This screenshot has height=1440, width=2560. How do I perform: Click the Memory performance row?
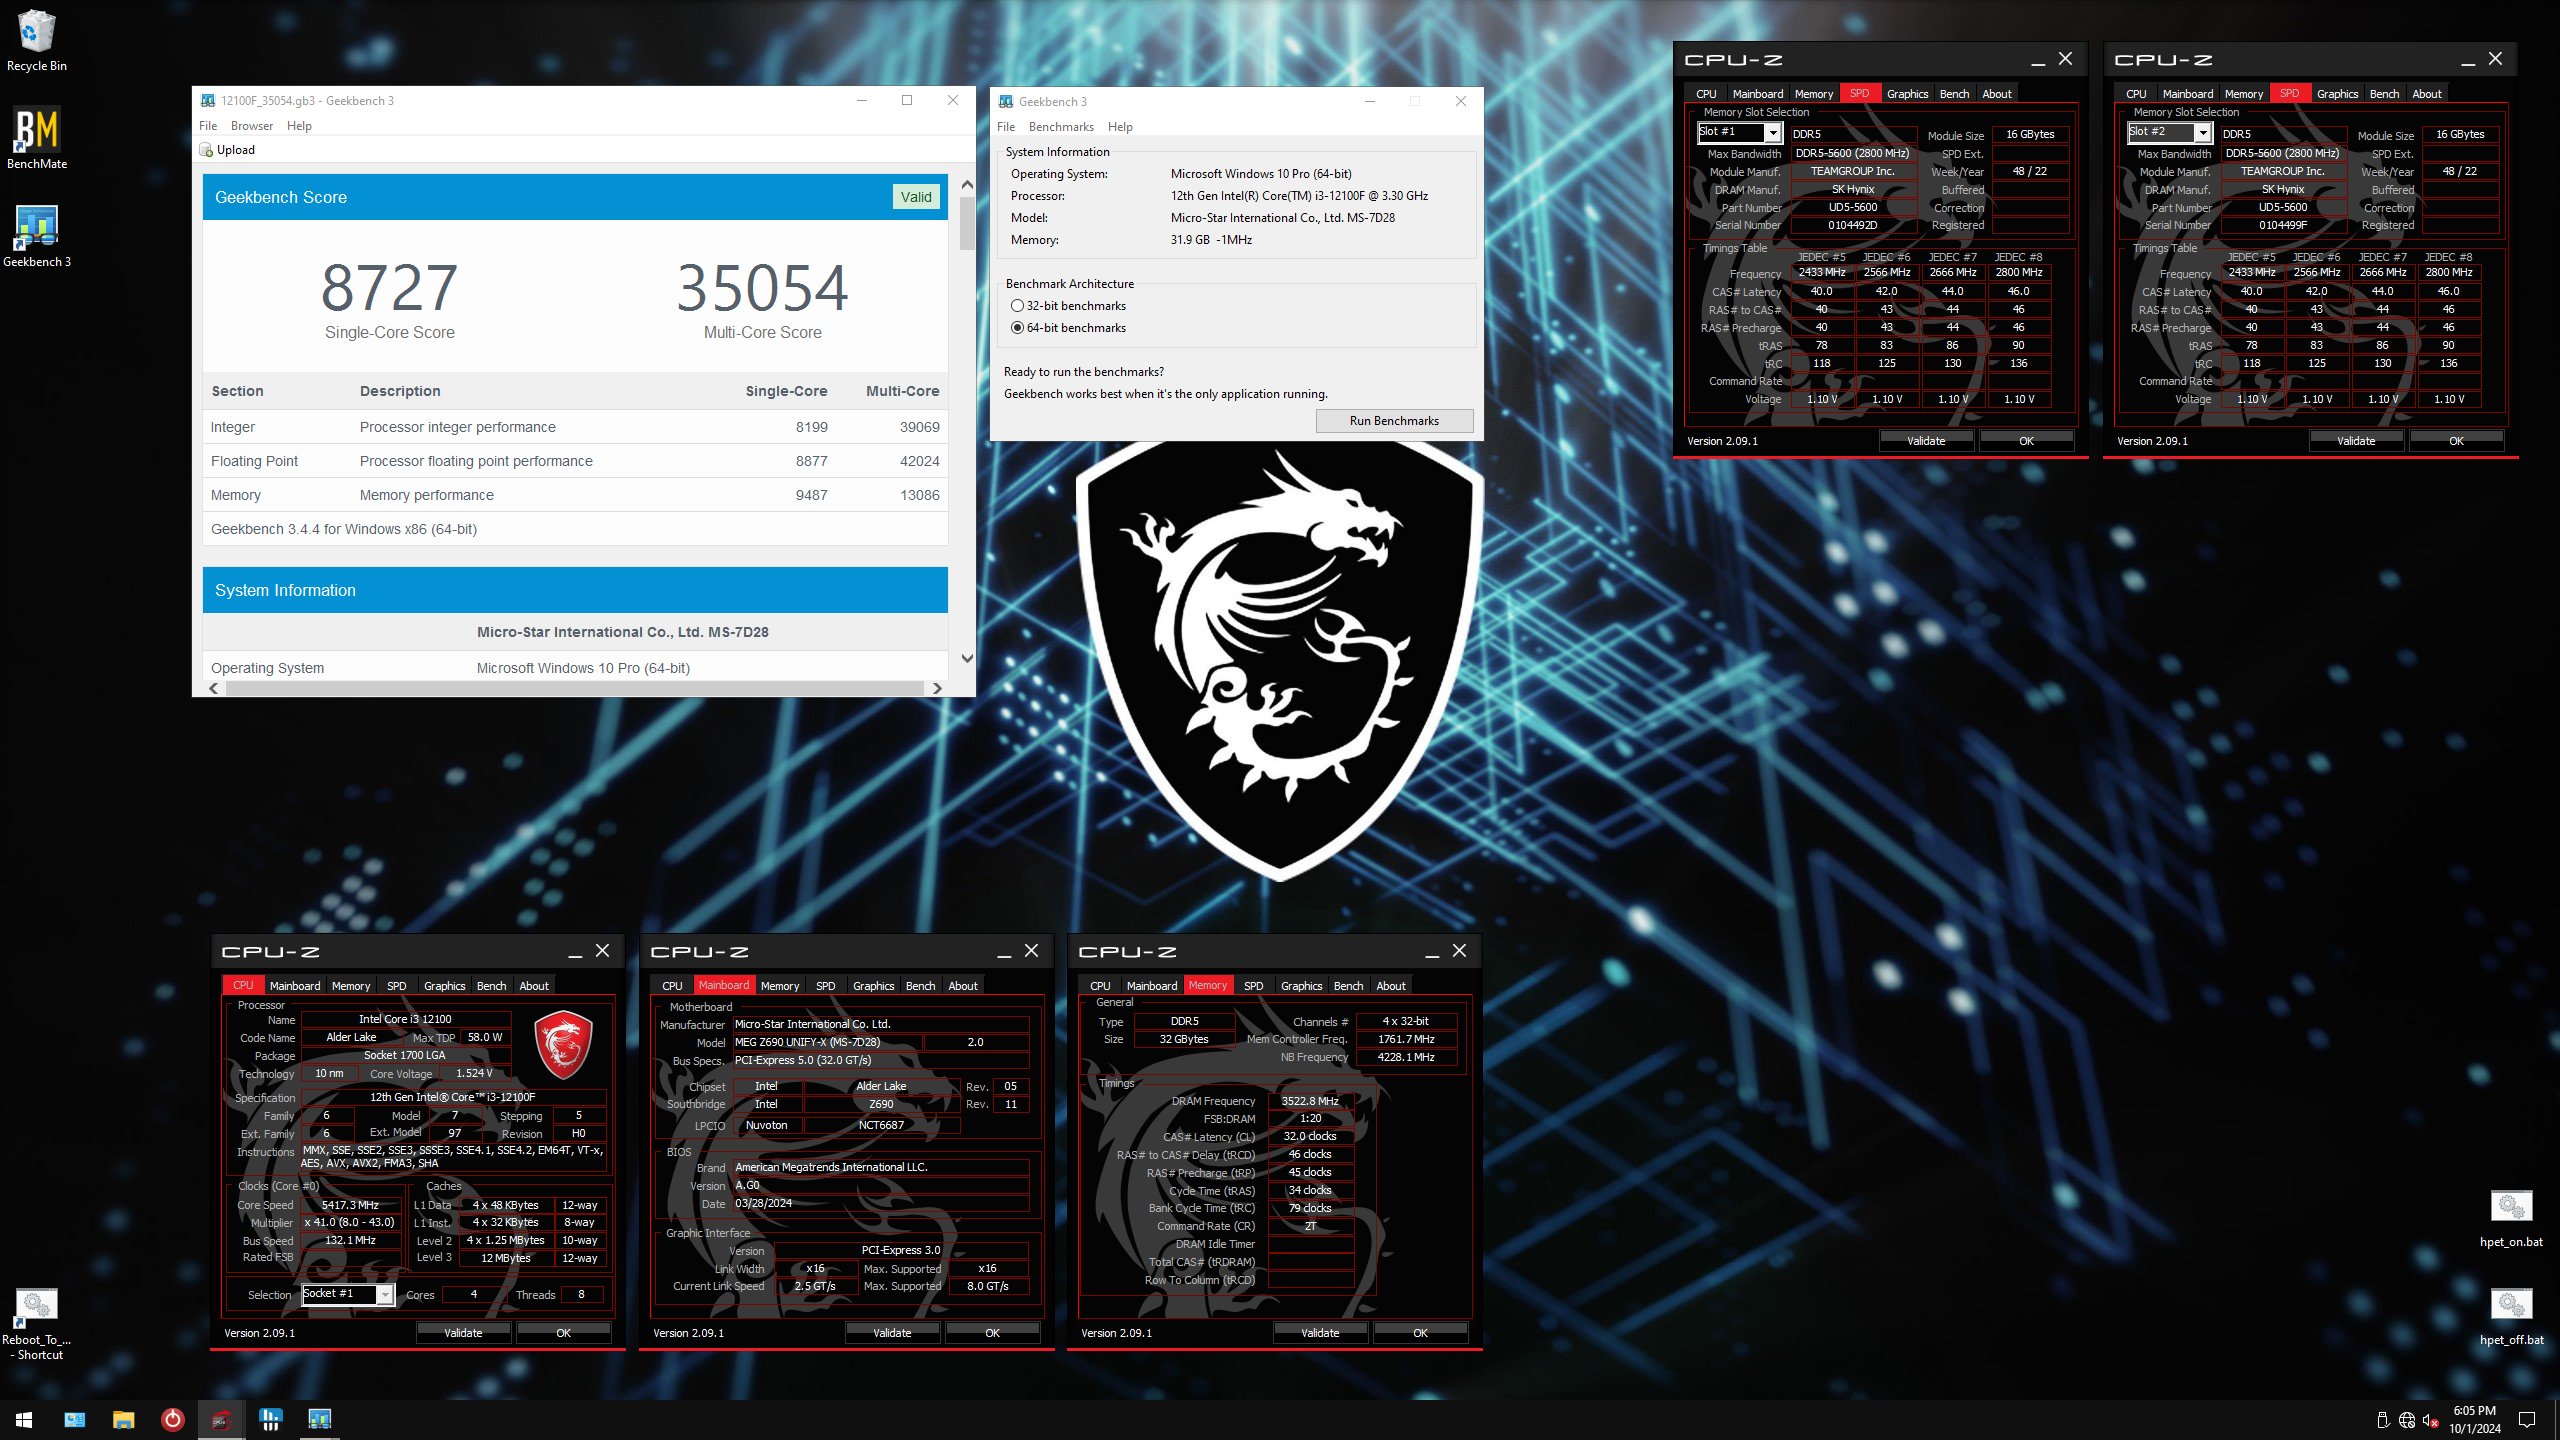(575, 495)
